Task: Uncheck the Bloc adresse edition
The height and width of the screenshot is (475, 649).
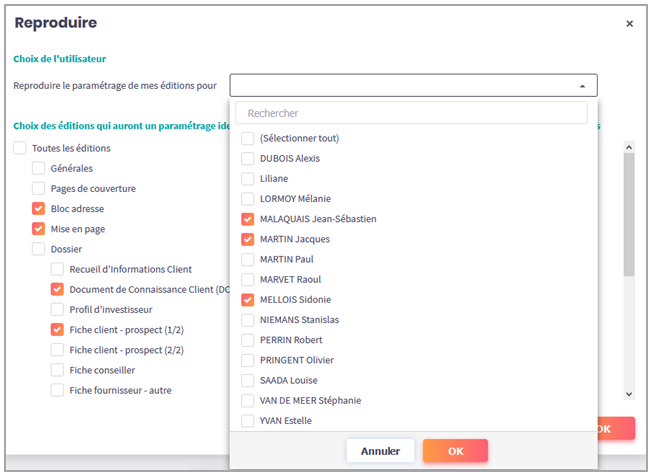Action: (x=39, y=209)
